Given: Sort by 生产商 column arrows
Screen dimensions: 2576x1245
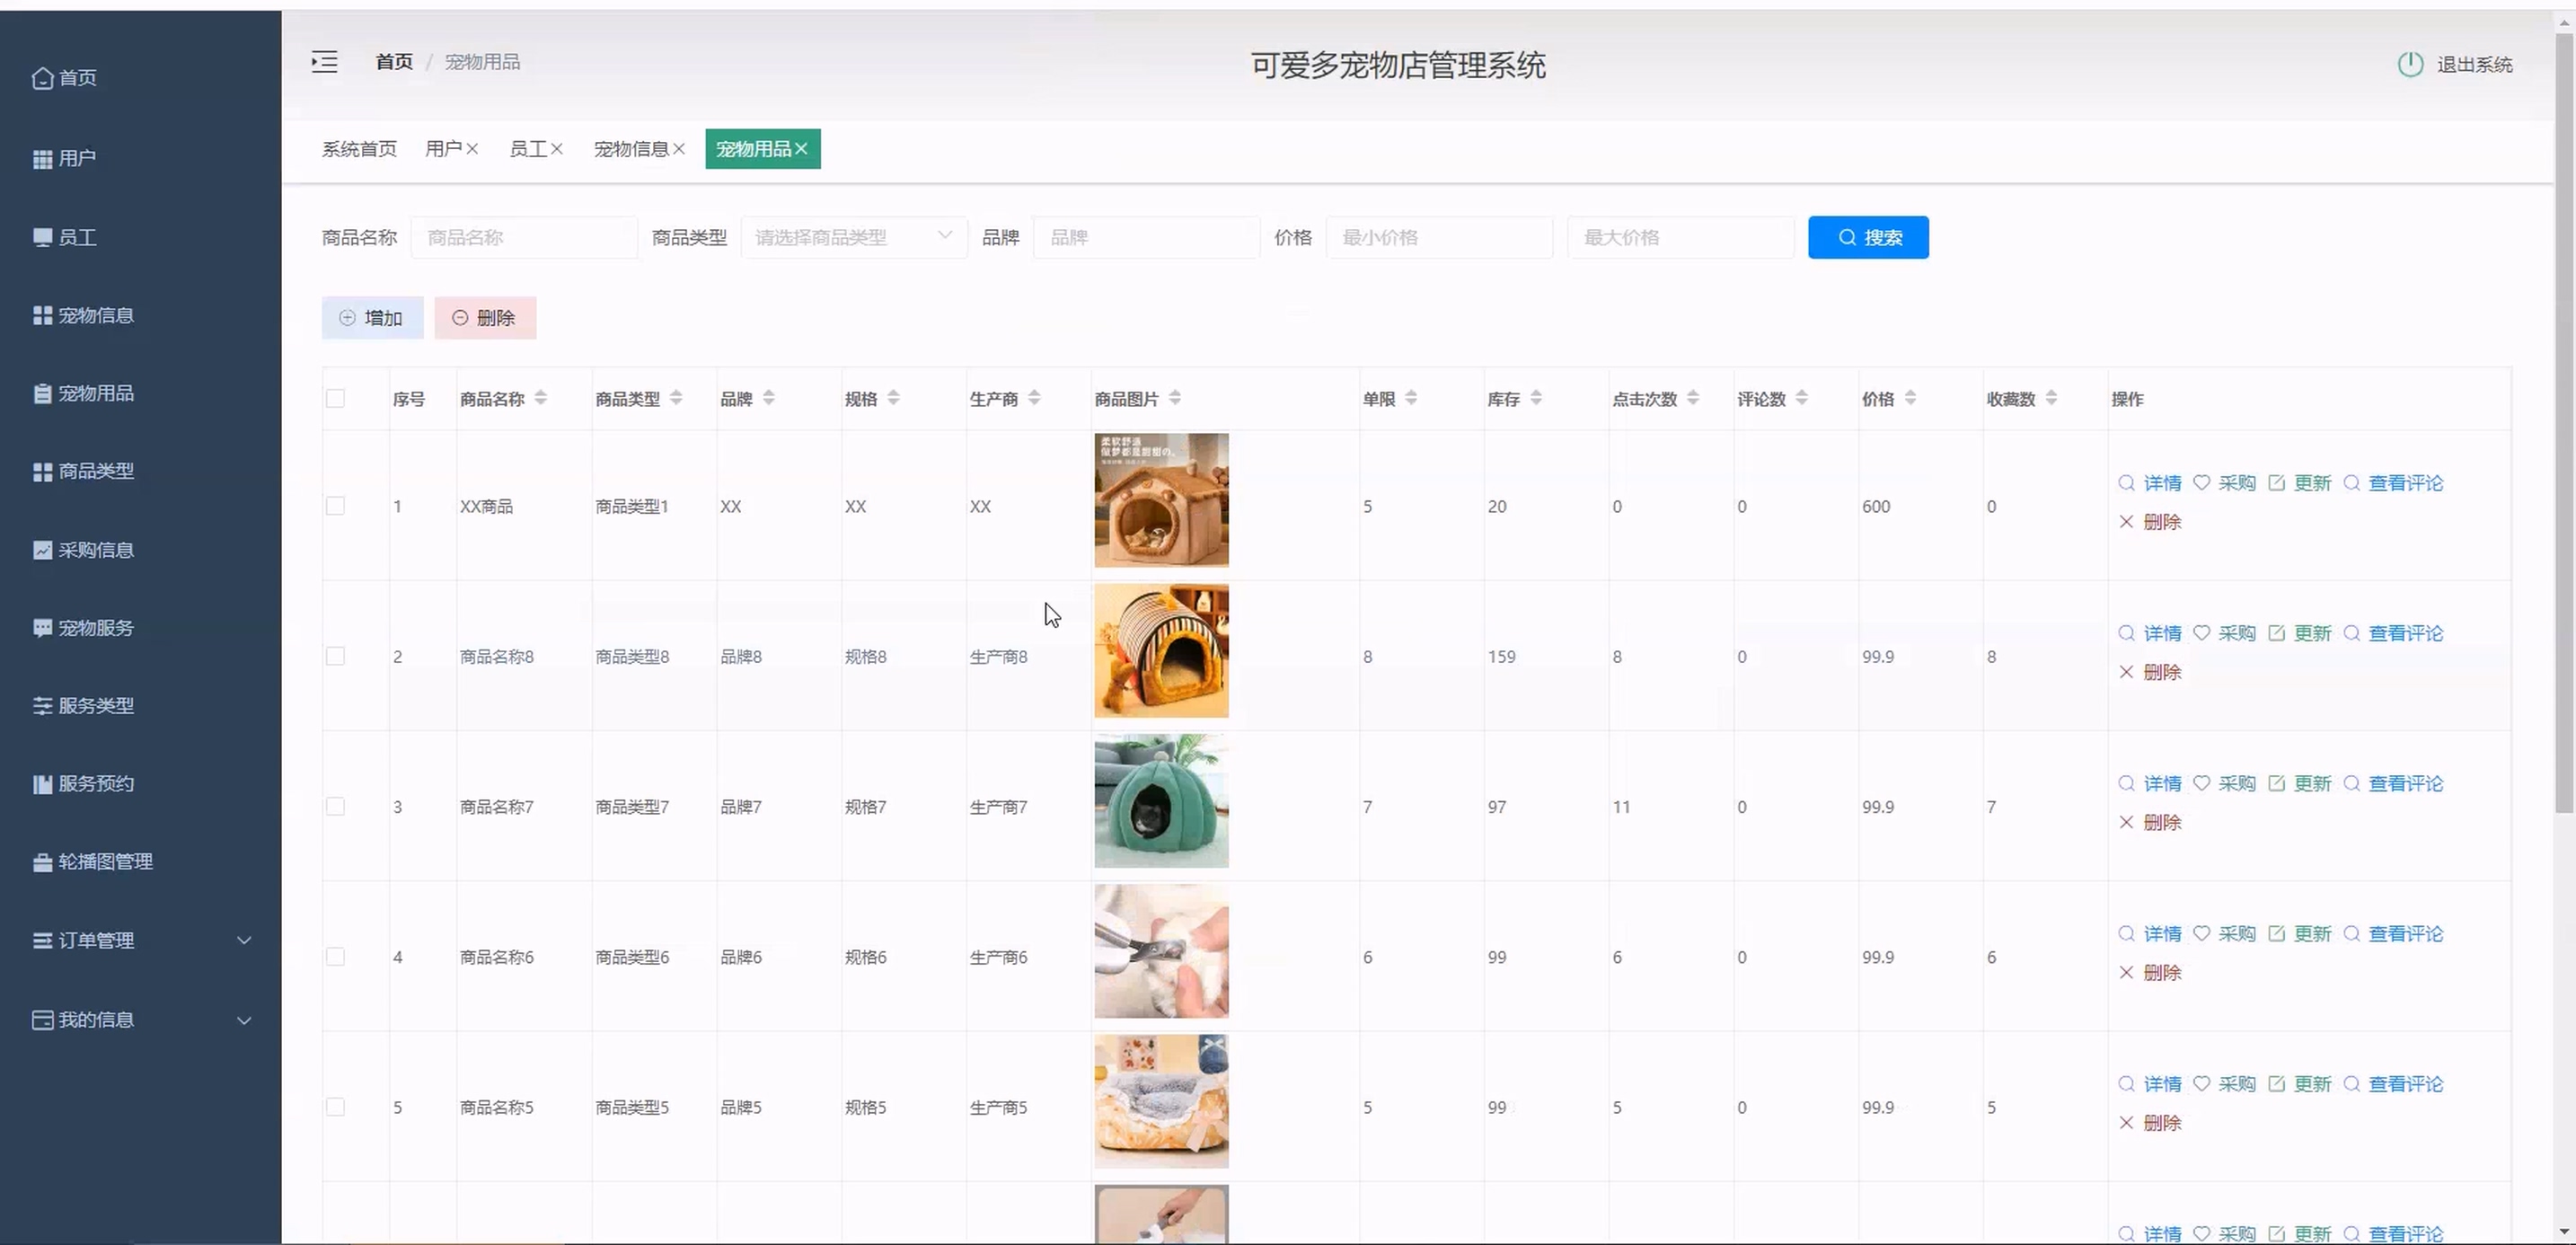Looking at the screenshot, I should 1034,398.
